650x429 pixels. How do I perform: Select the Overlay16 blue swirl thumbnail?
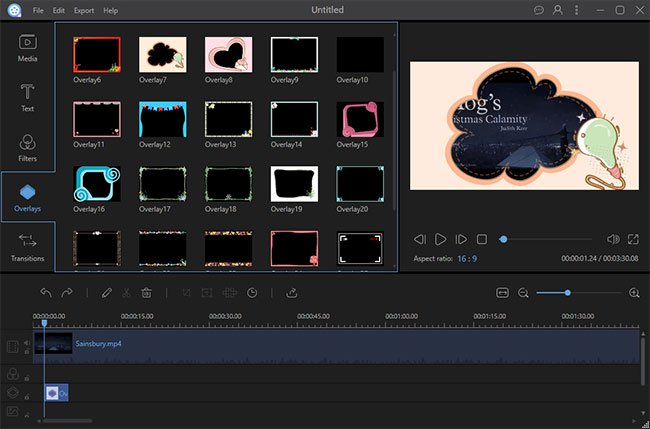97,184
